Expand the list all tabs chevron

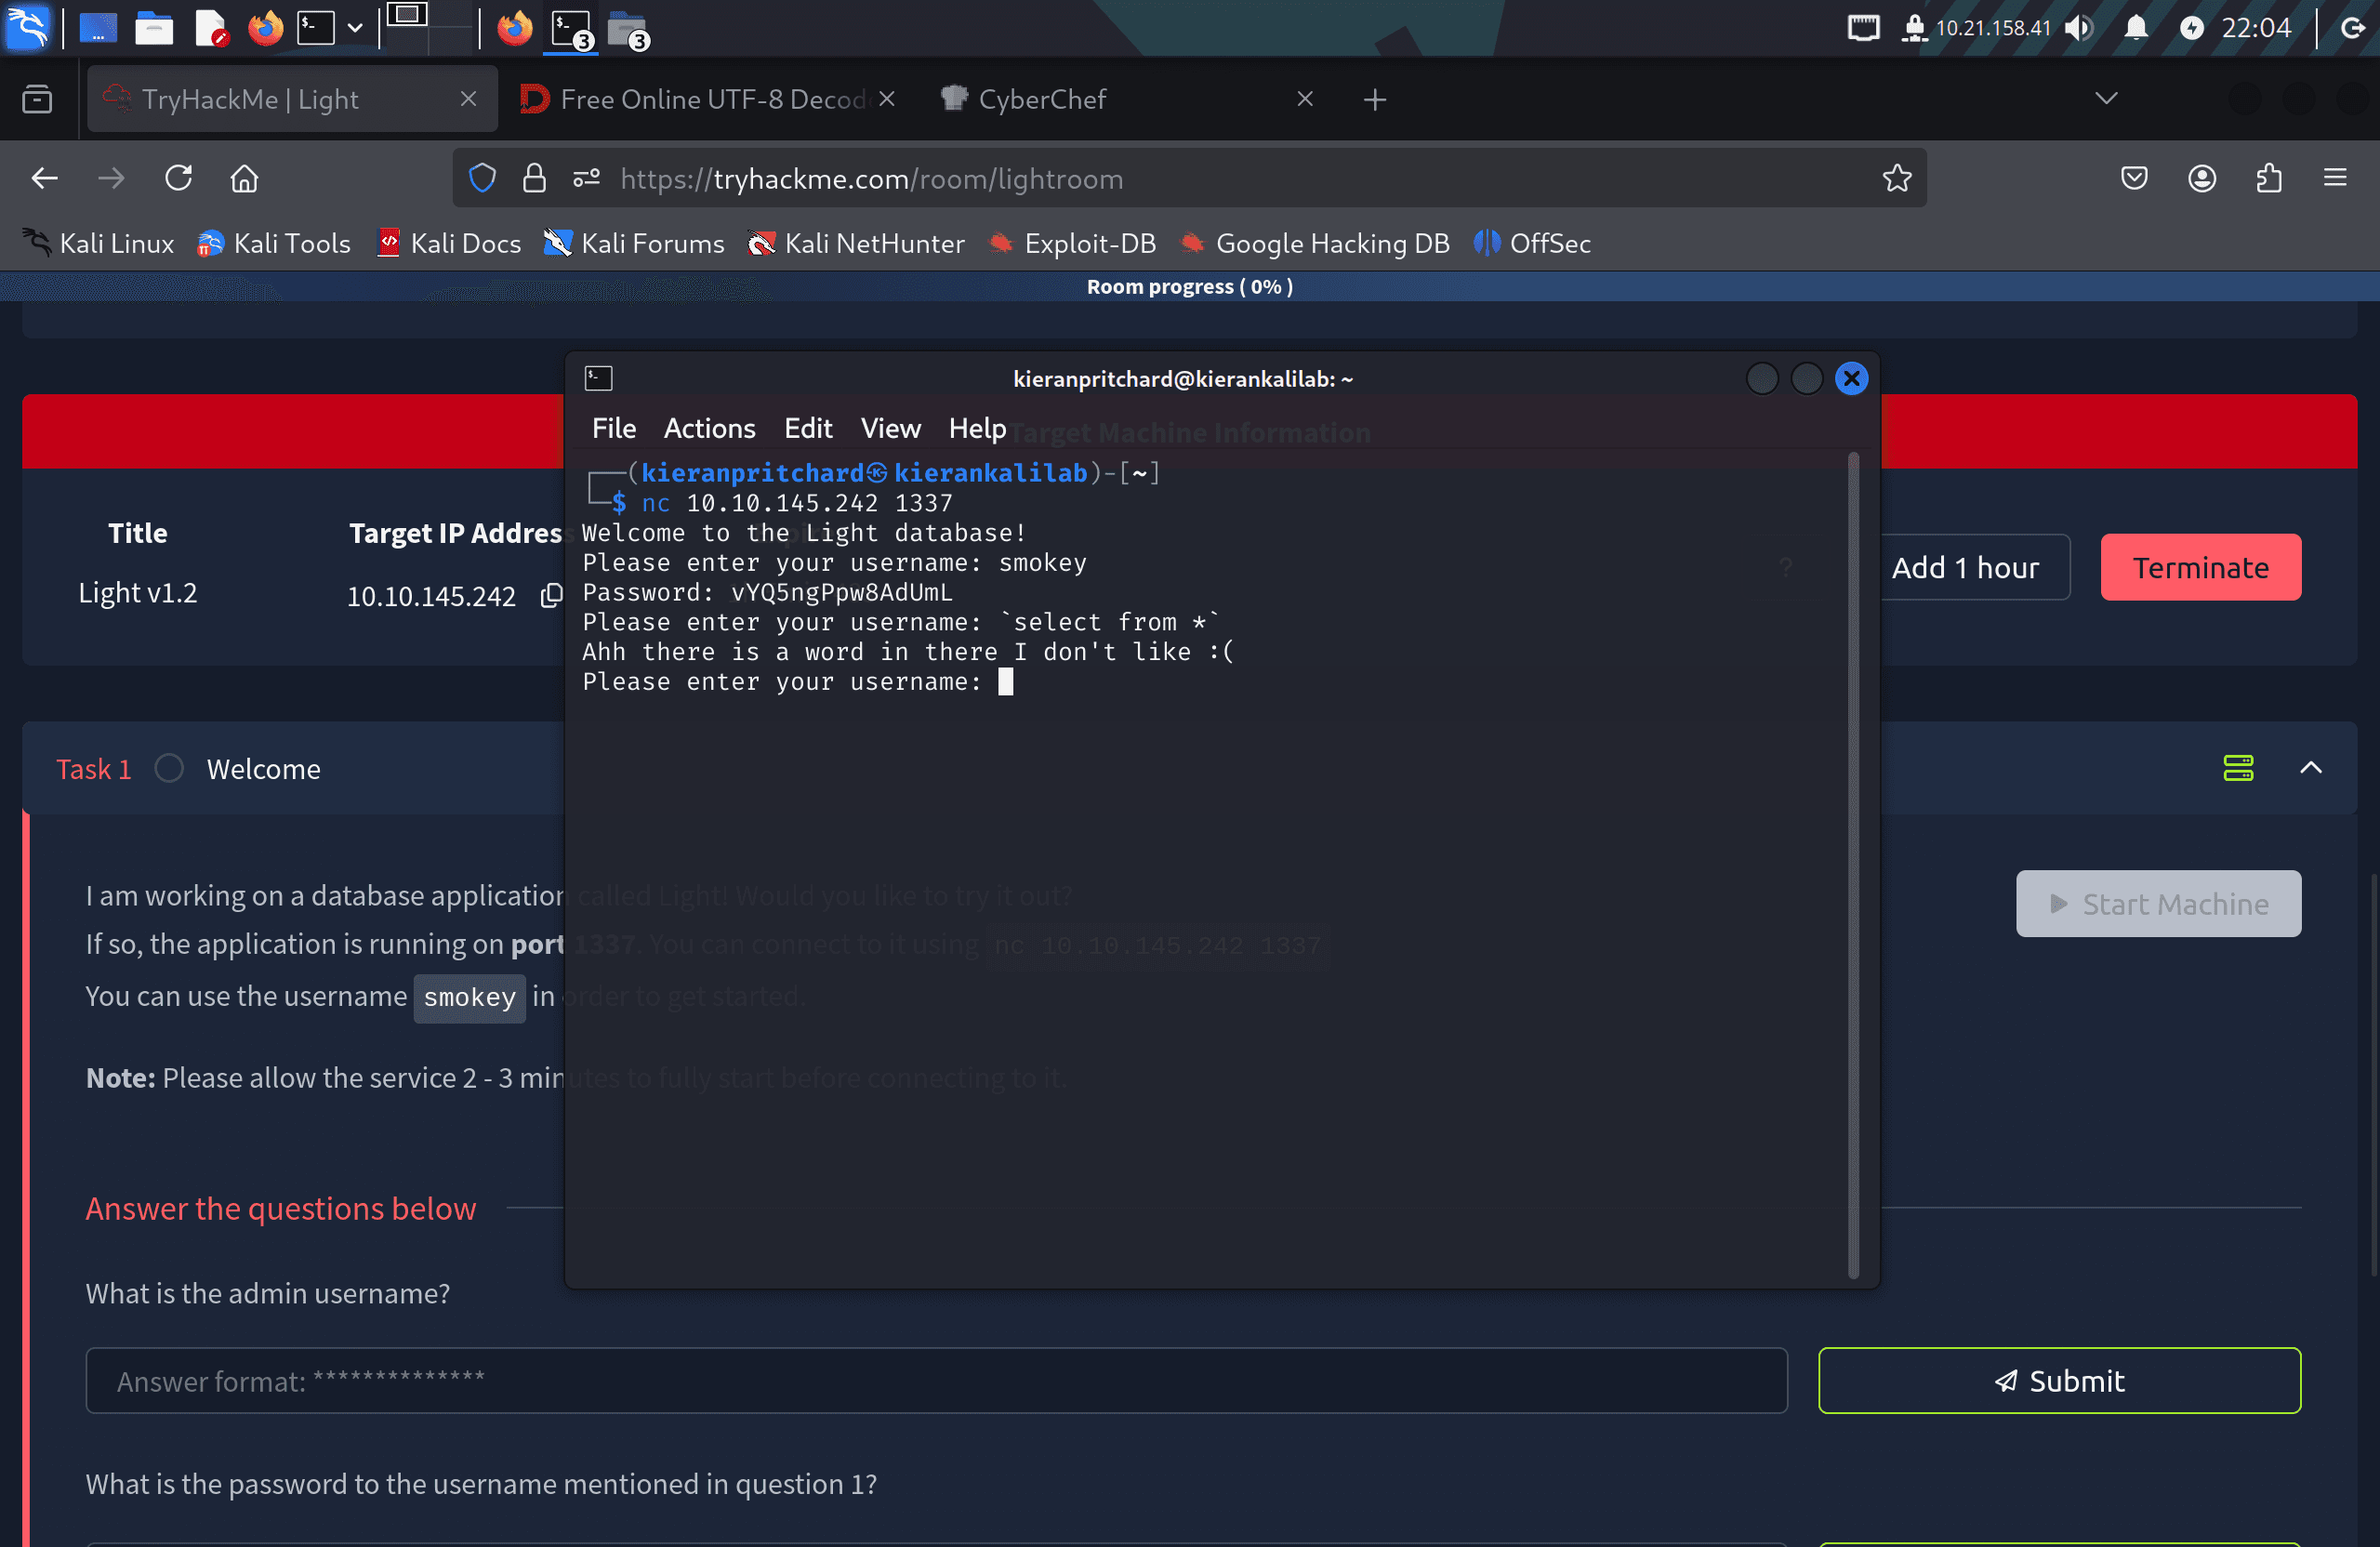tap(2106, 98)
